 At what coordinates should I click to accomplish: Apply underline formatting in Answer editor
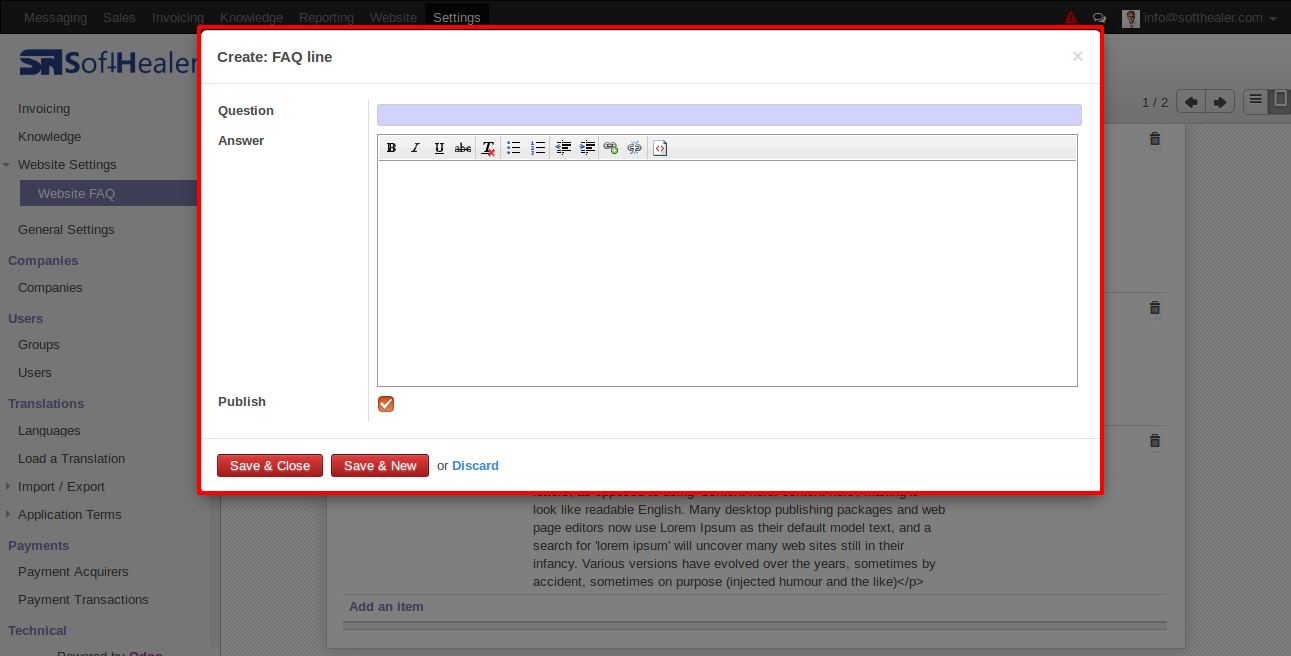pyautogui.click(x=439, y=148)
